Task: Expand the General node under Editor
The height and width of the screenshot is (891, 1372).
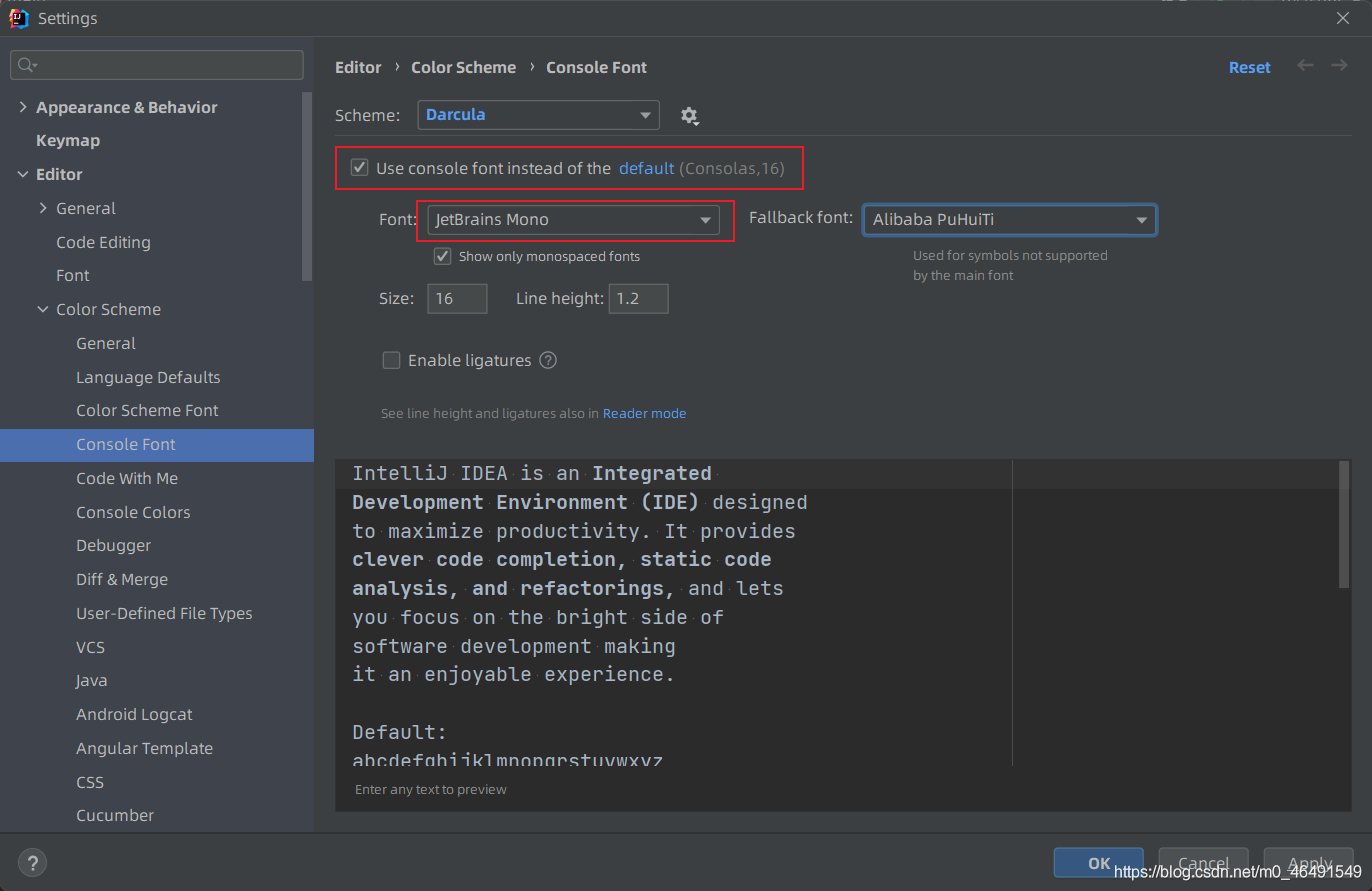Action: [x=43, y=208]
